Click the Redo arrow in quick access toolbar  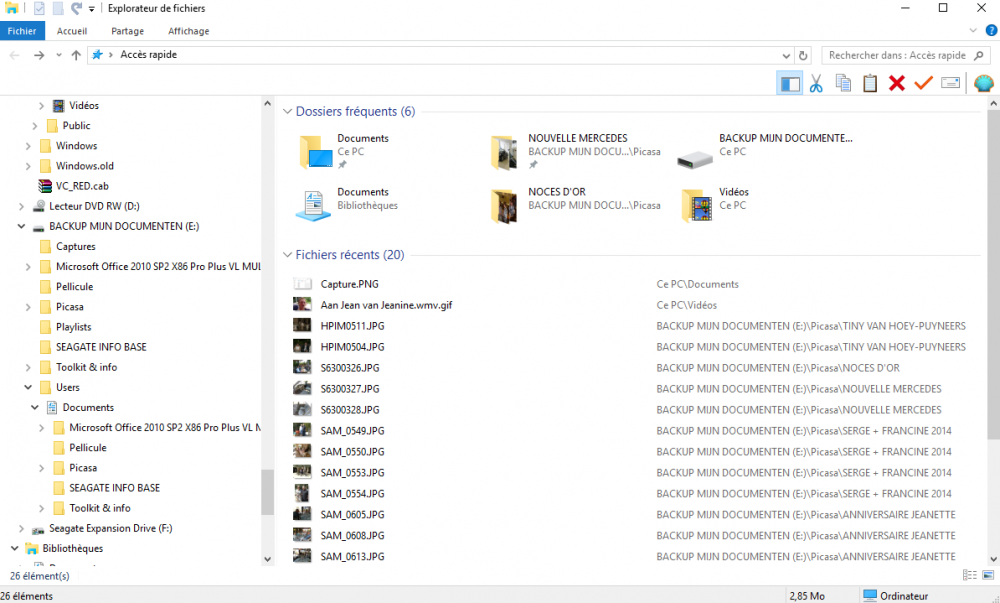74,8
